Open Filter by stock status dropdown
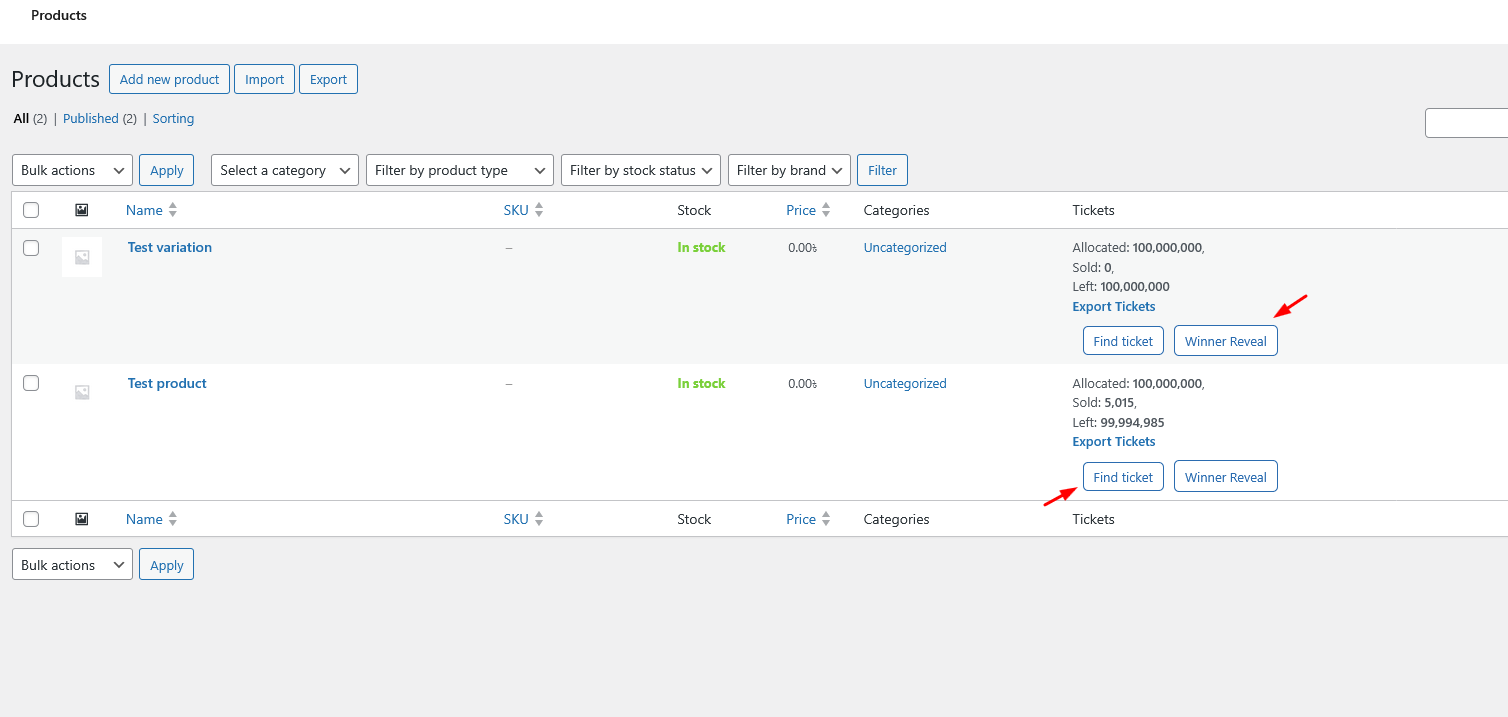 point(640,170)
